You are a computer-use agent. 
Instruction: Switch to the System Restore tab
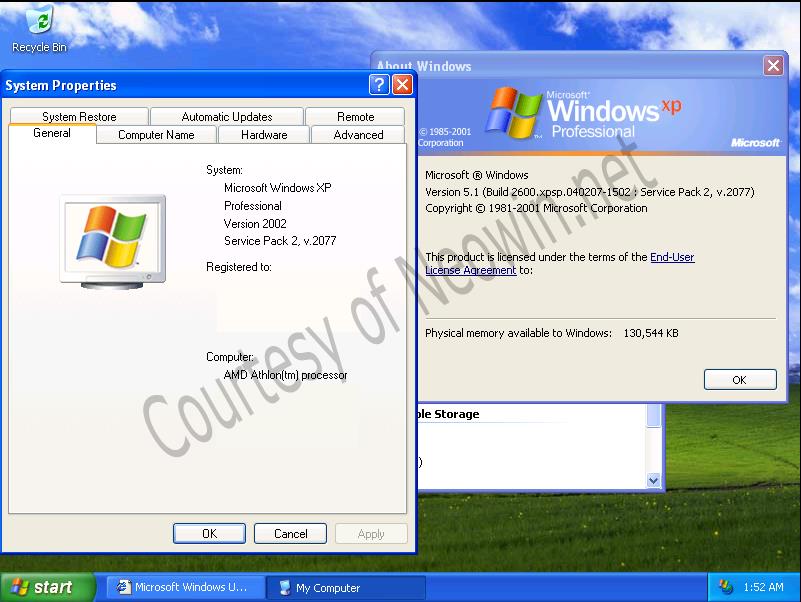(79, 117)
